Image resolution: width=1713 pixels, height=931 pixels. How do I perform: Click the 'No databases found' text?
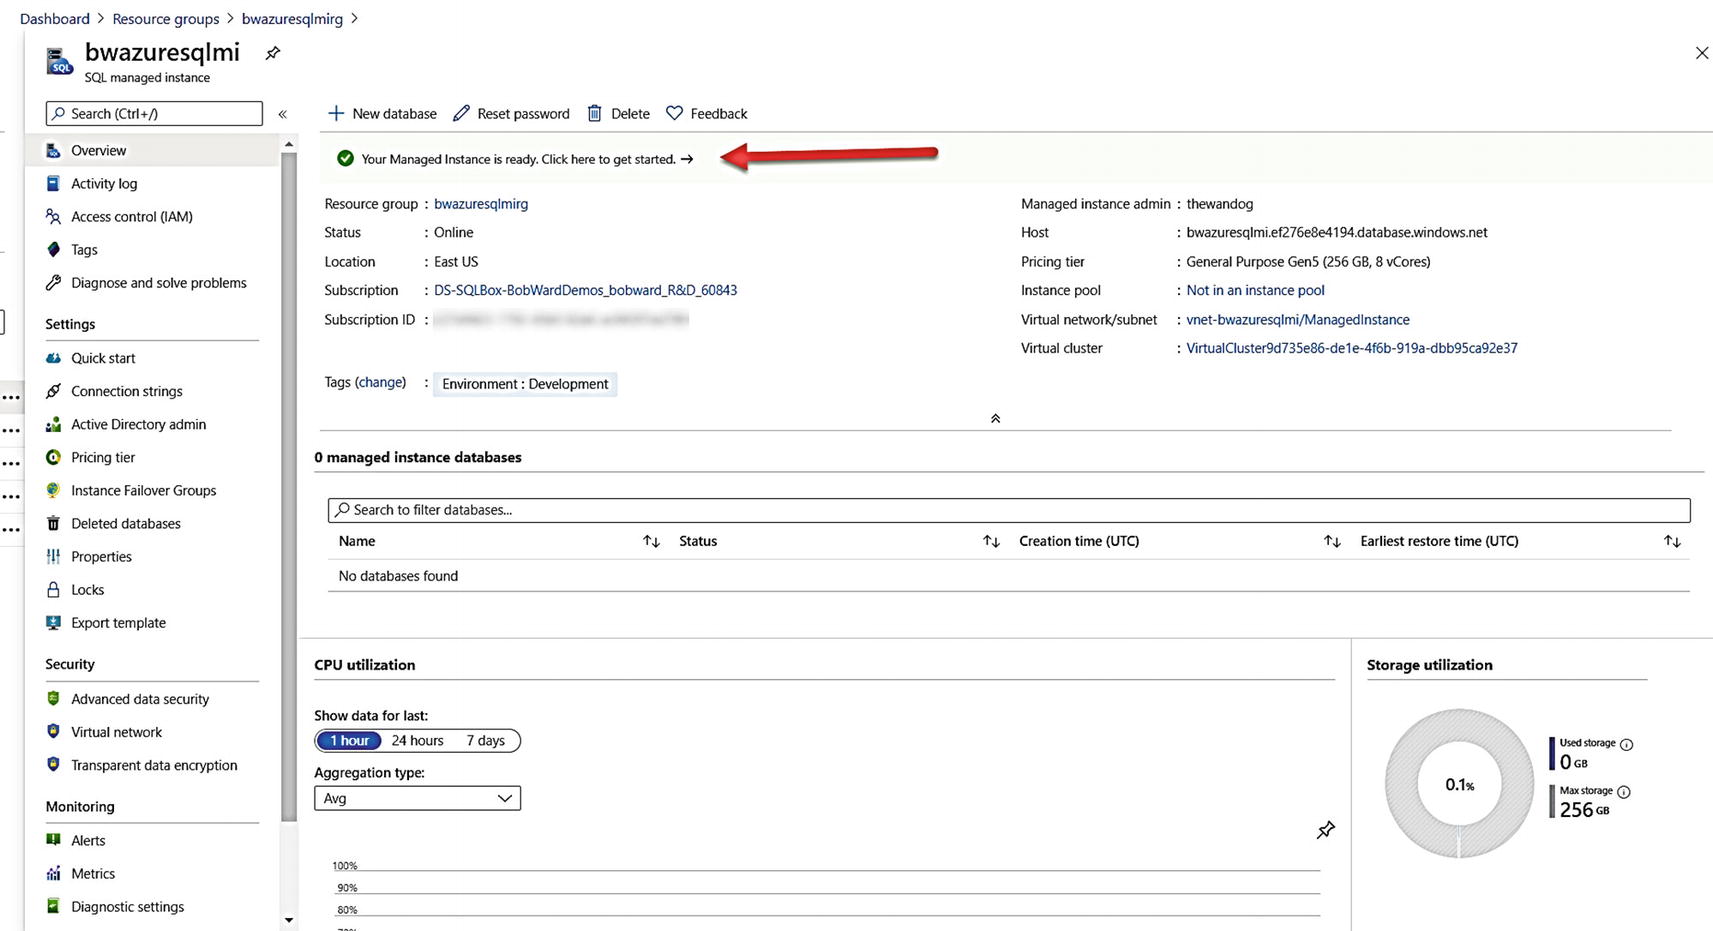398,576
